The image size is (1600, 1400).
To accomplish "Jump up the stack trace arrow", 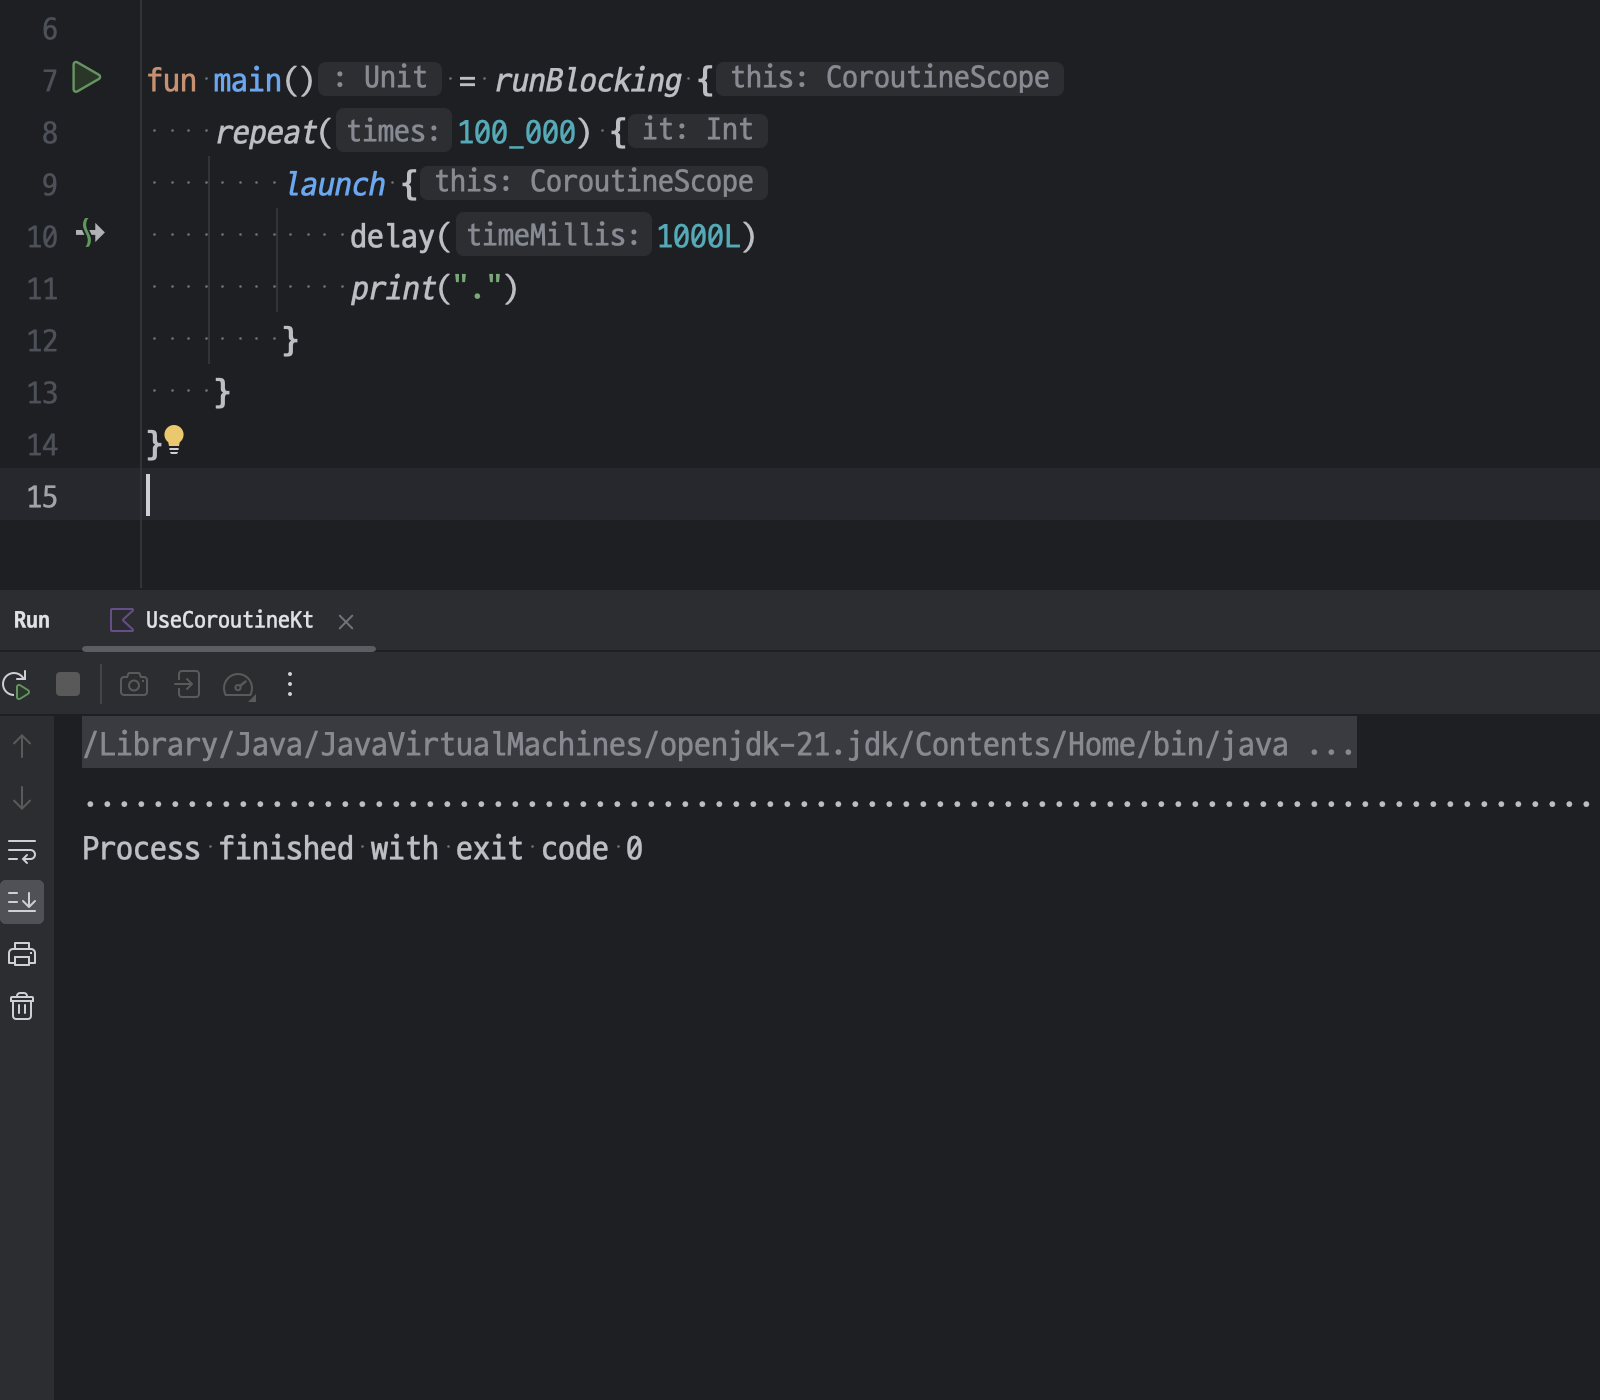I will point(22,746).
